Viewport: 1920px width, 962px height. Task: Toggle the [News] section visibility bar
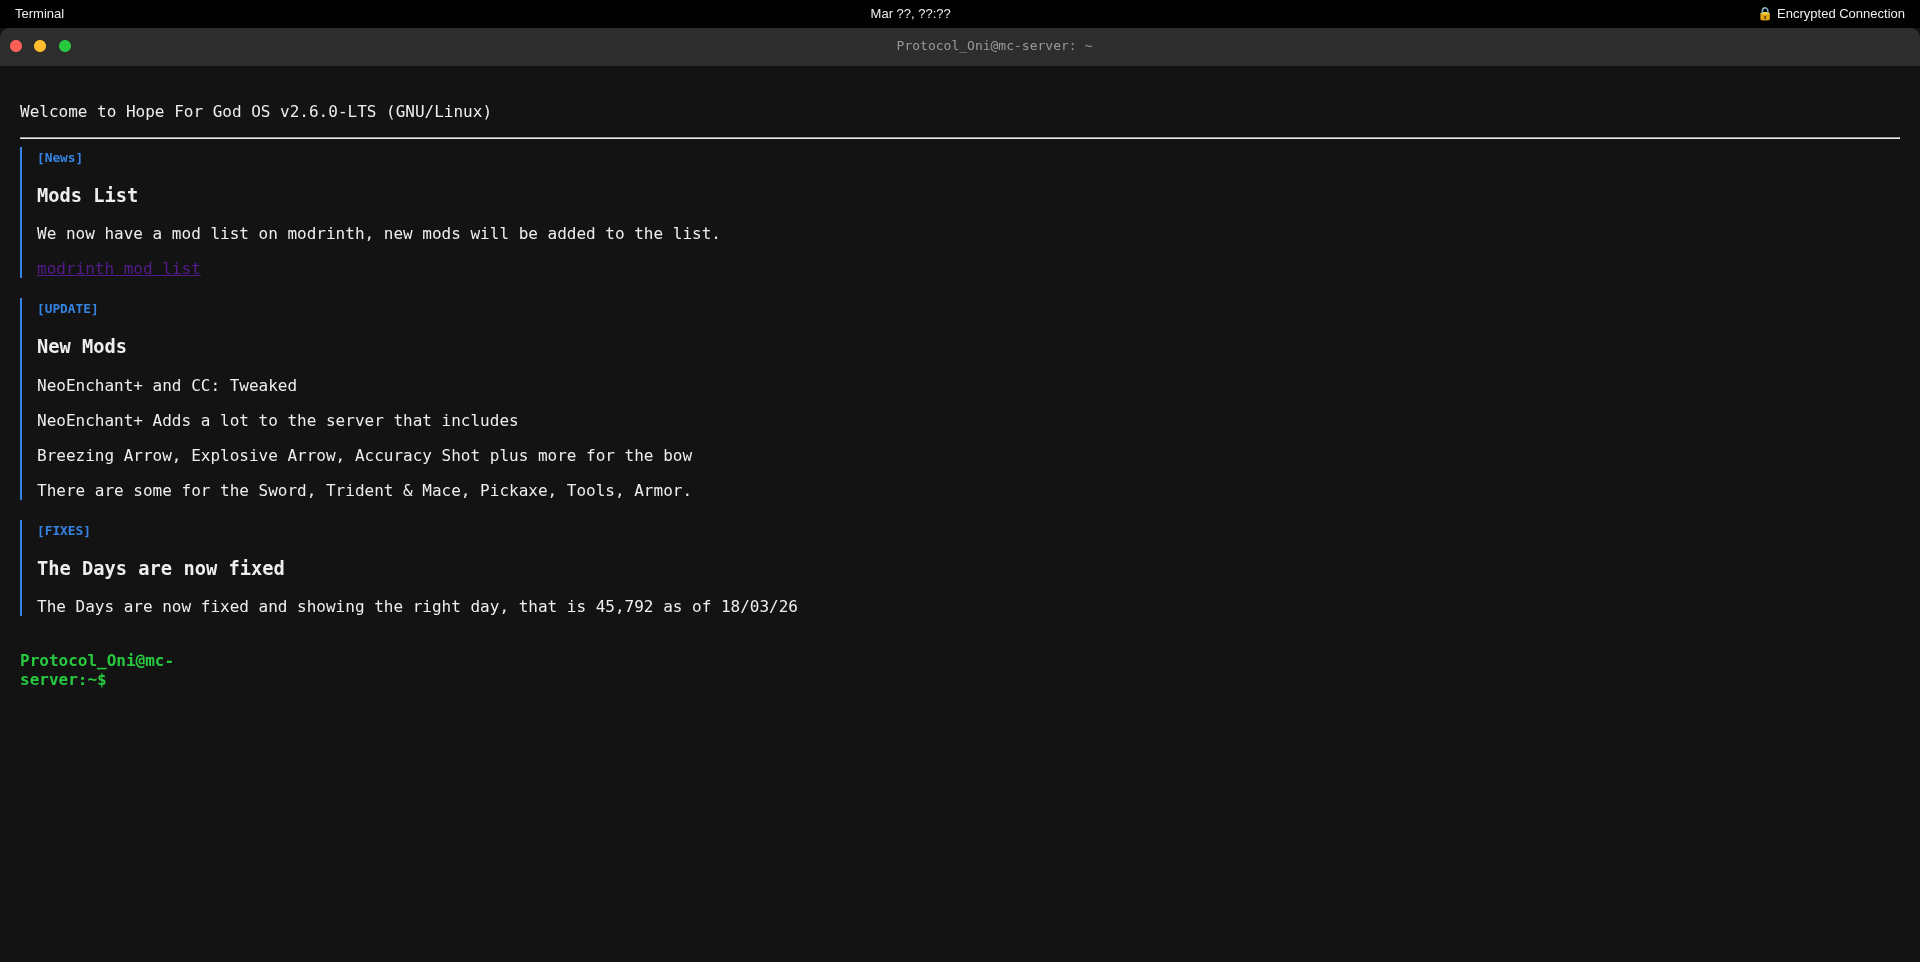tap(21, 213)
